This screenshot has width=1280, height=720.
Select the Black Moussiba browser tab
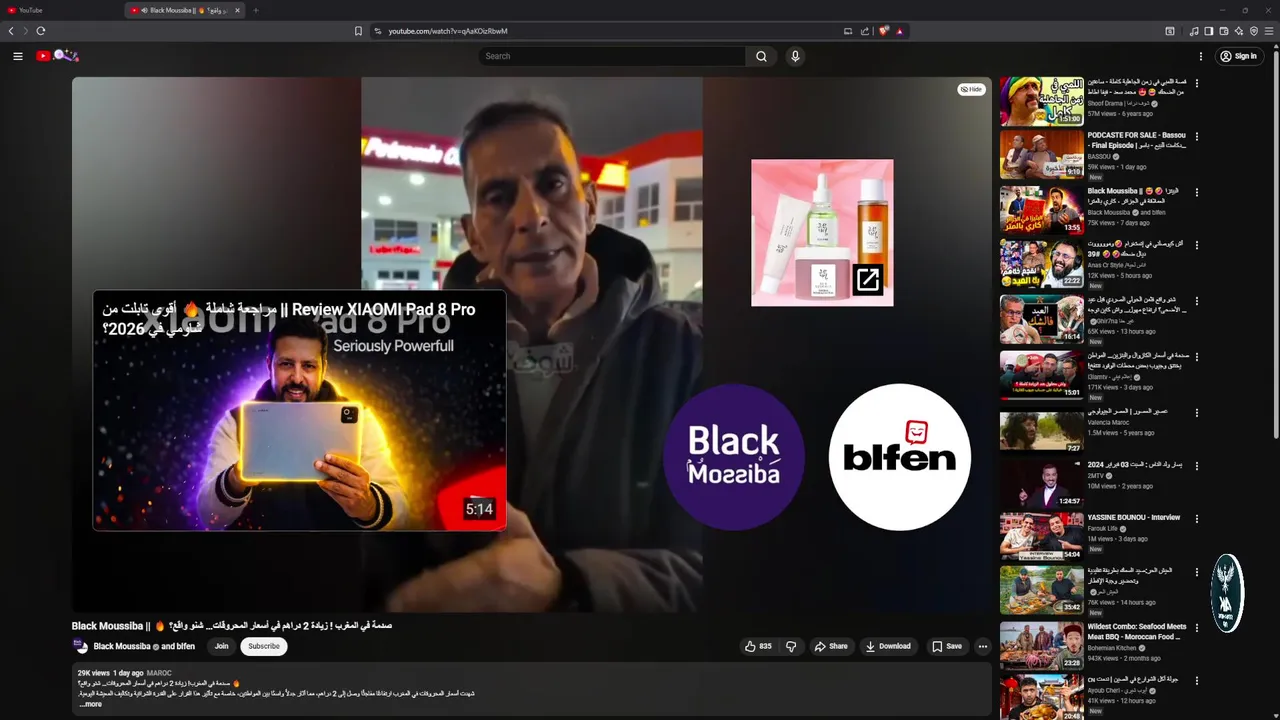click(x=186, y=10)
